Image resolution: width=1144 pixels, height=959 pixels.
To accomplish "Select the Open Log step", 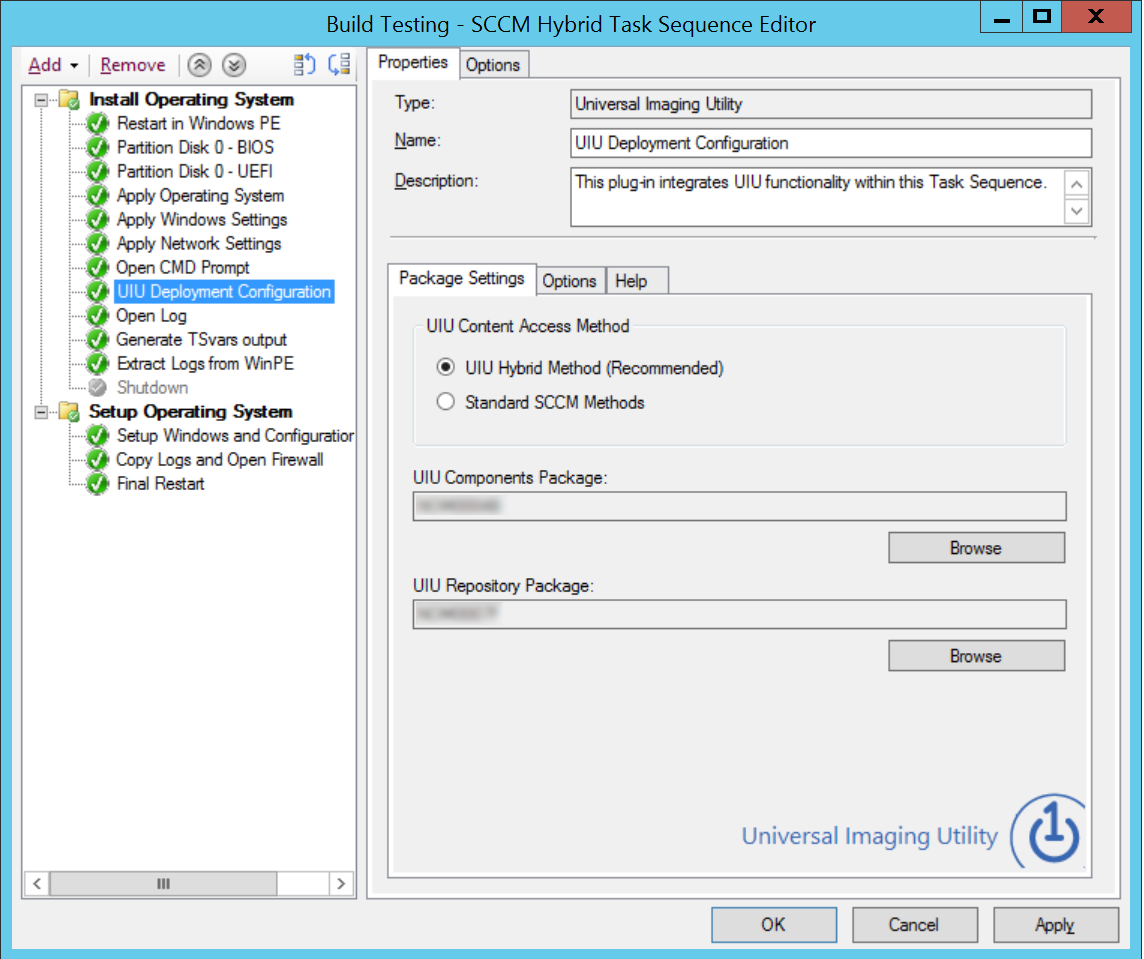I will [x=152, y=316].
